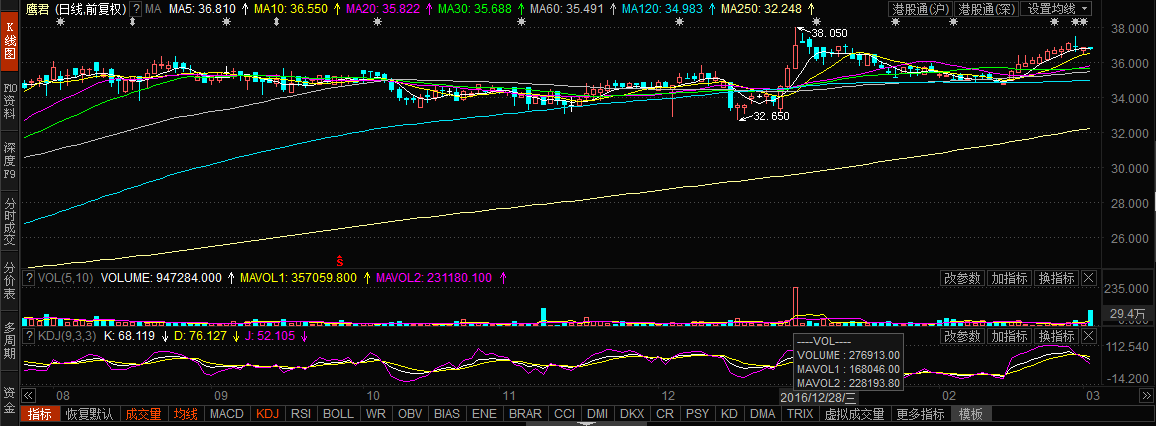Click 改参数 in KDJ panel
This screenshot has height=426, width=1156.
(963, 336)
